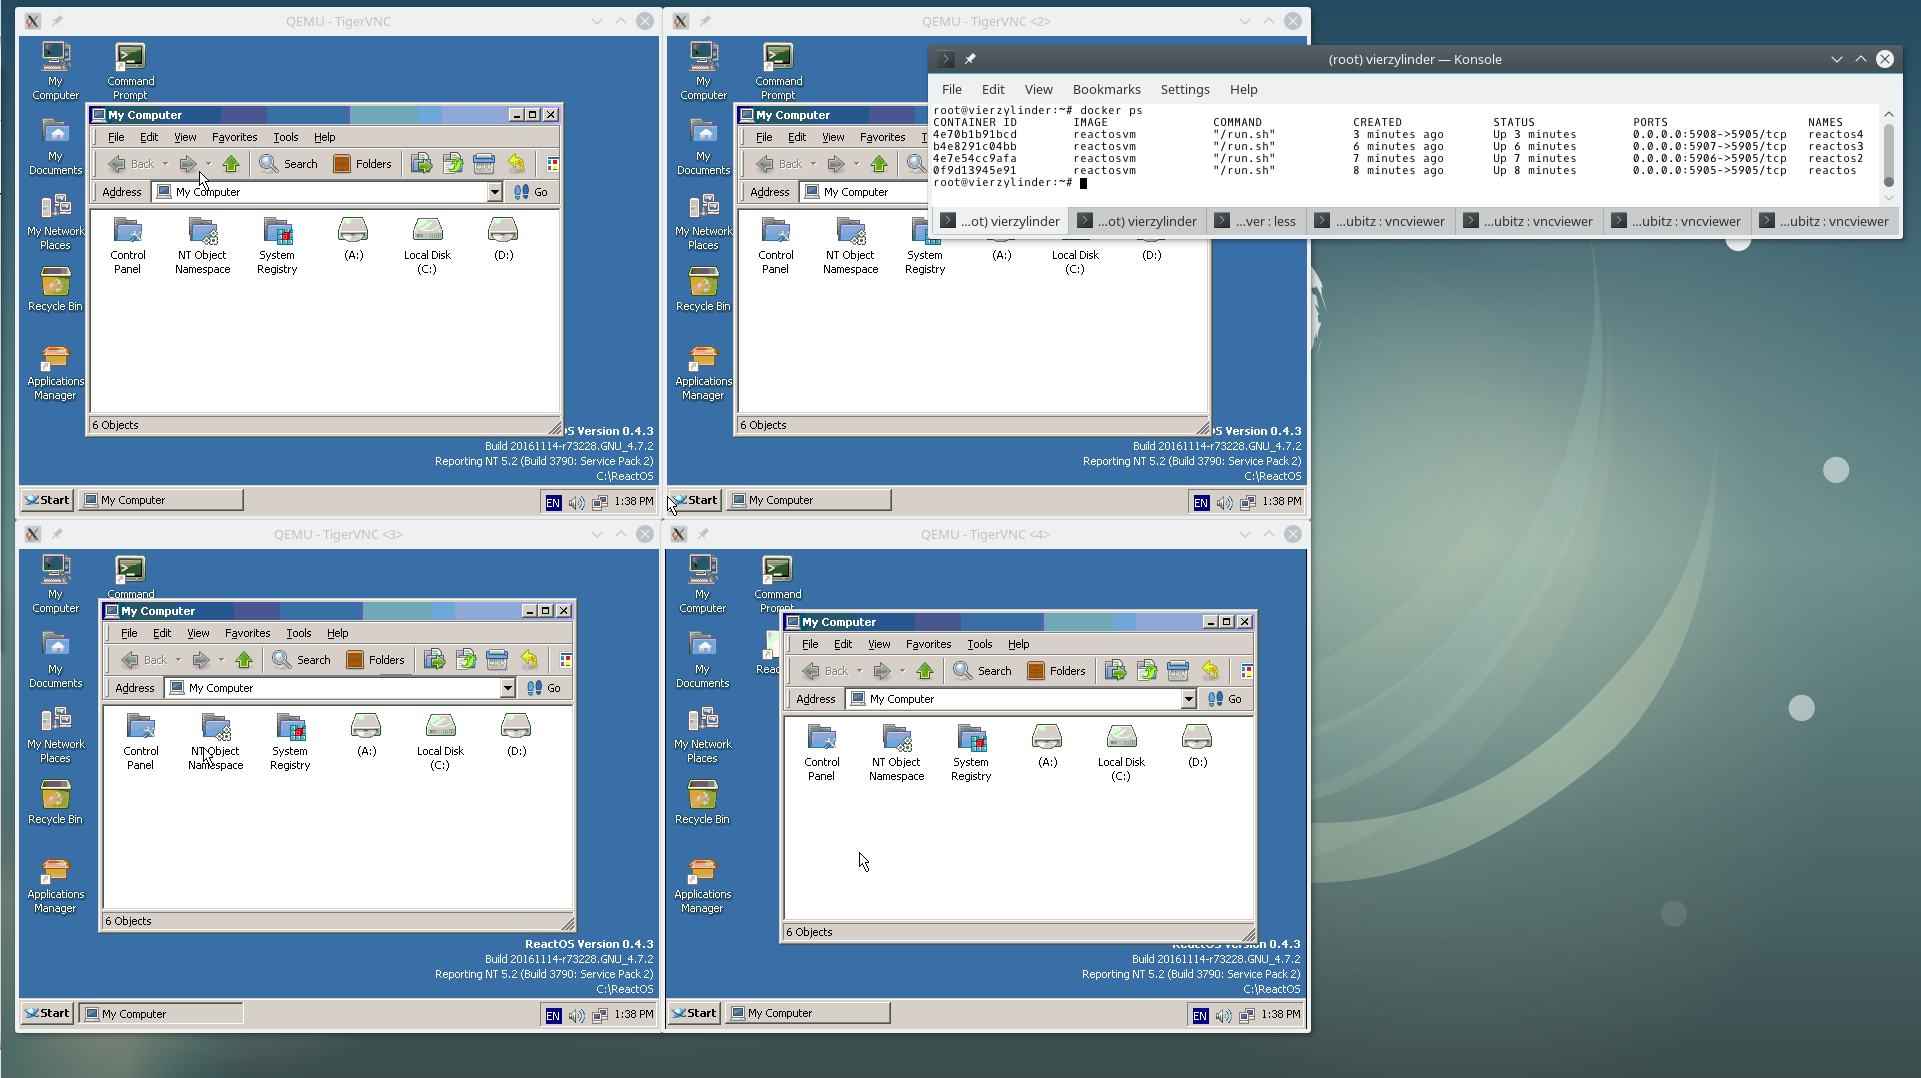This screenshot has width=1921, height=1078.
Task: Toggle Folders pane in first VNC window
Action: click(362, 164)
